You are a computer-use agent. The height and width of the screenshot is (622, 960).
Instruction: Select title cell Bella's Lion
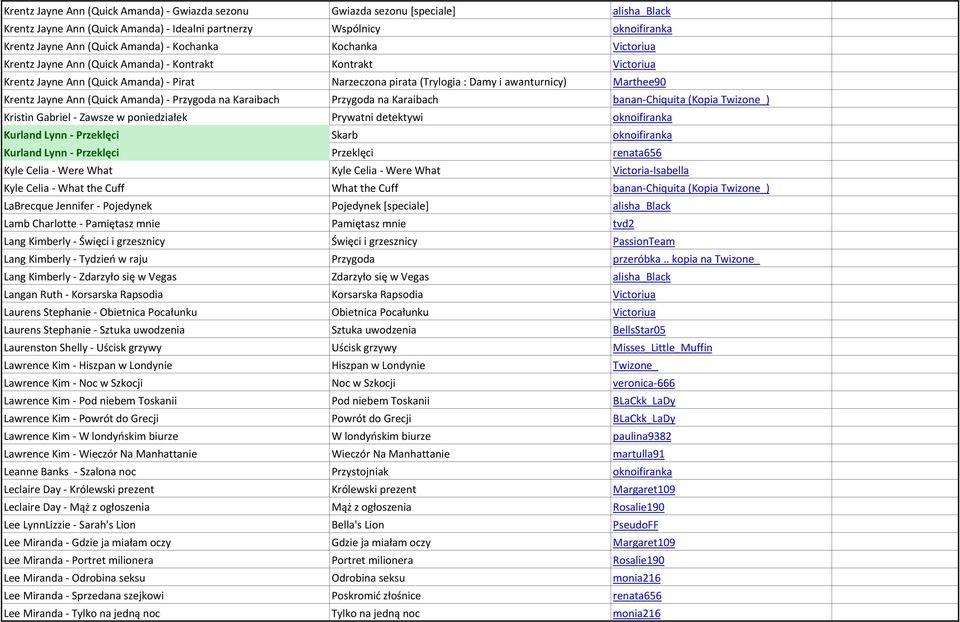click(470, 526)
